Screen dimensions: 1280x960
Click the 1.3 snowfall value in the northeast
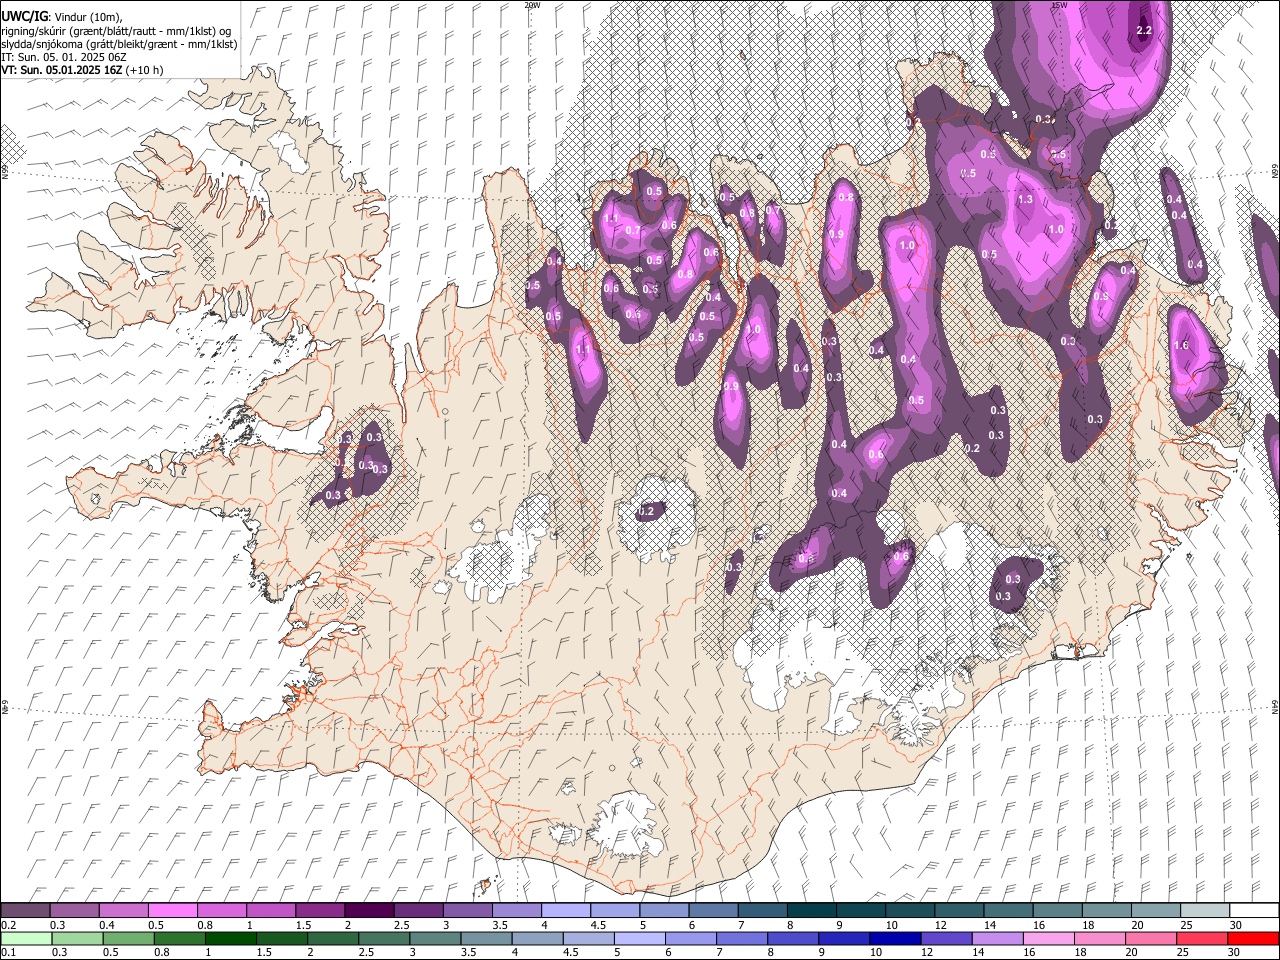[1025, 200]
